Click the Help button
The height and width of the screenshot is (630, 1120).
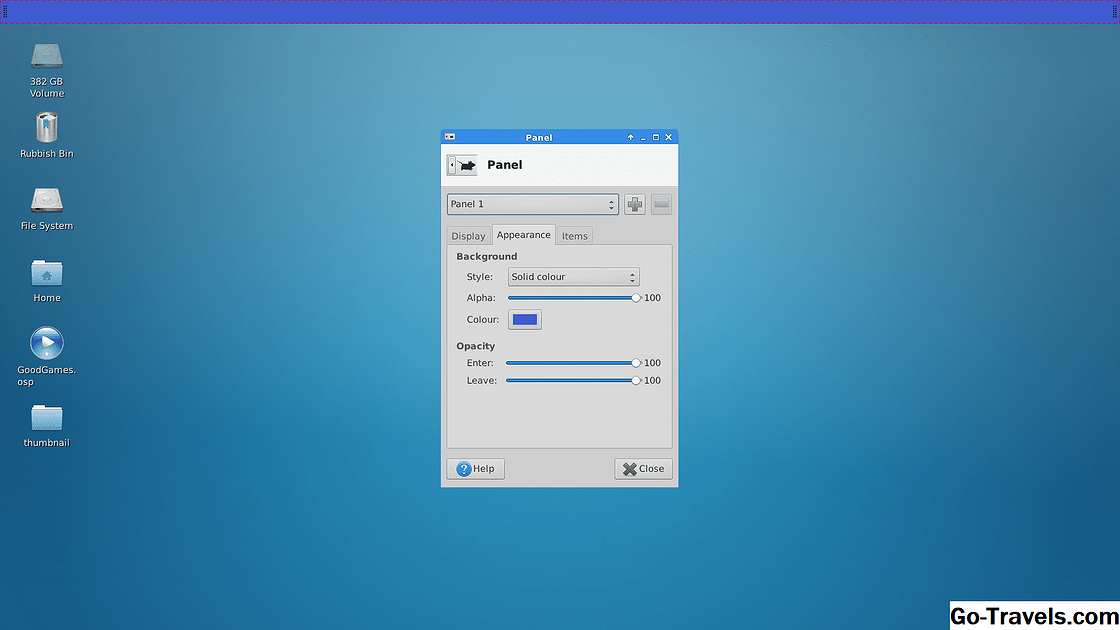(x=476, y=469)
